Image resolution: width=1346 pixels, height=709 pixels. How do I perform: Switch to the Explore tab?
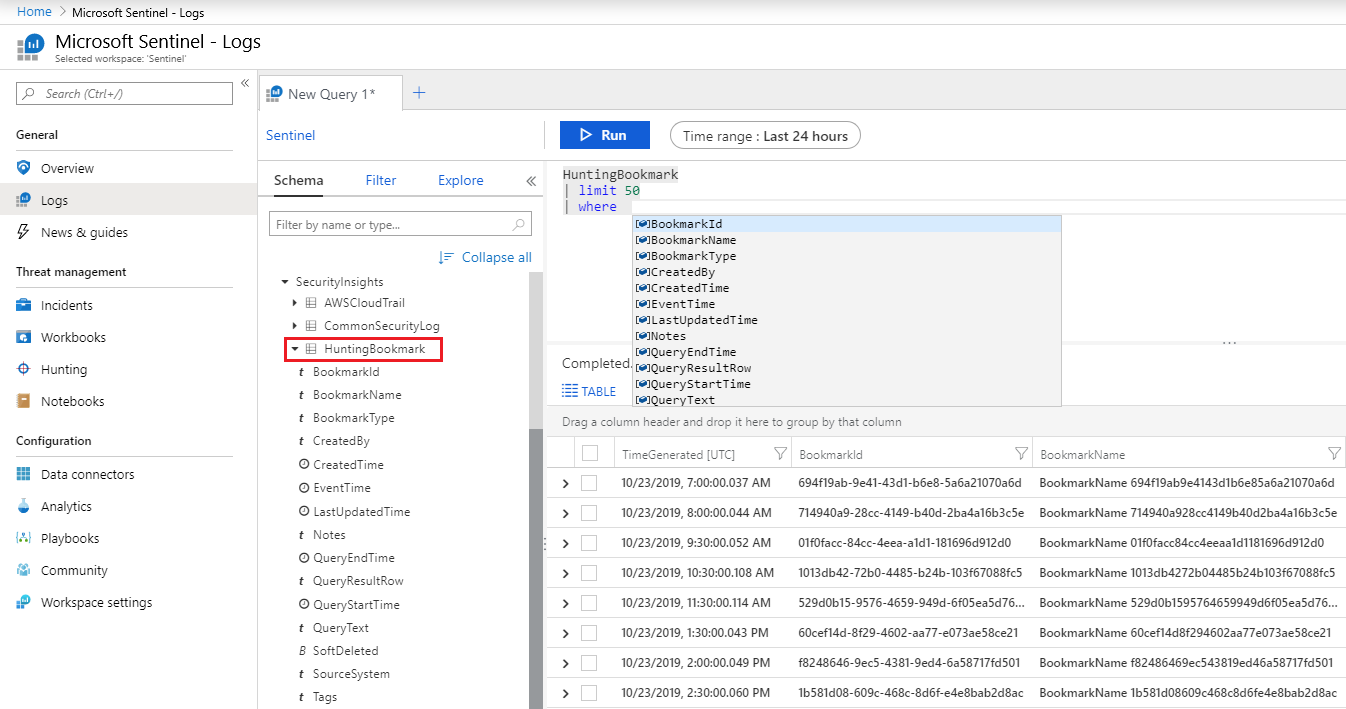click(x=460, y=180)
